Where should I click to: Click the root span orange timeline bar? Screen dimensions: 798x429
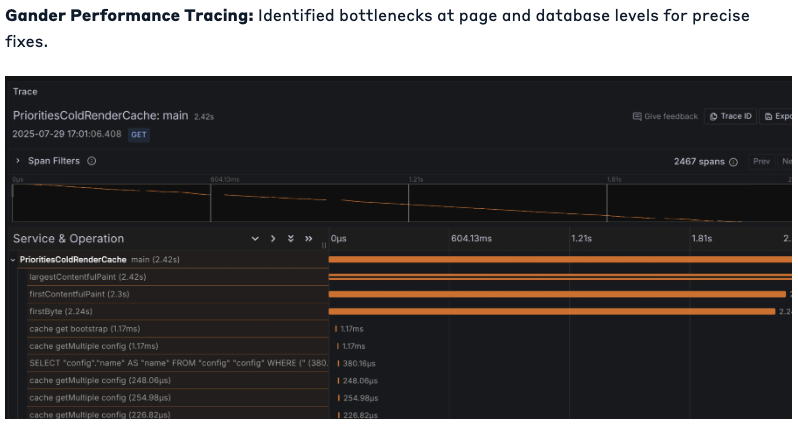tap(560, 260)
